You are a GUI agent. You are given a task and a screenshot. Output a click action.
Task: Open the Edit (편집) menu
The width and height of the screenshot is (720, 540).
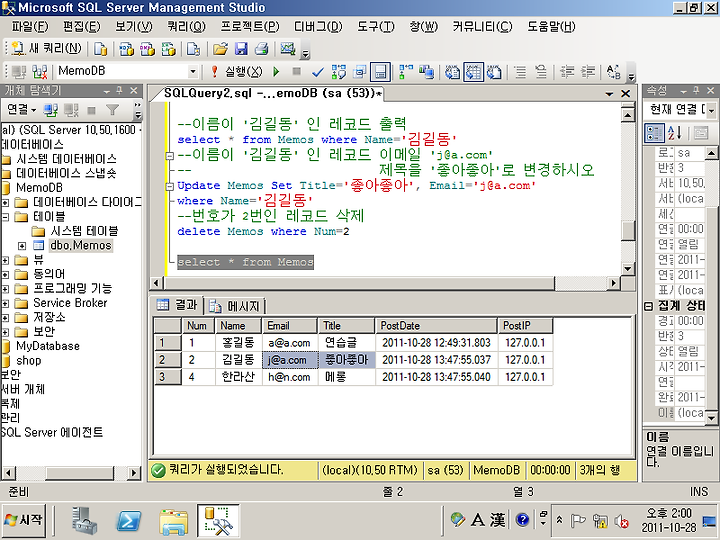[x=82, y=27]
